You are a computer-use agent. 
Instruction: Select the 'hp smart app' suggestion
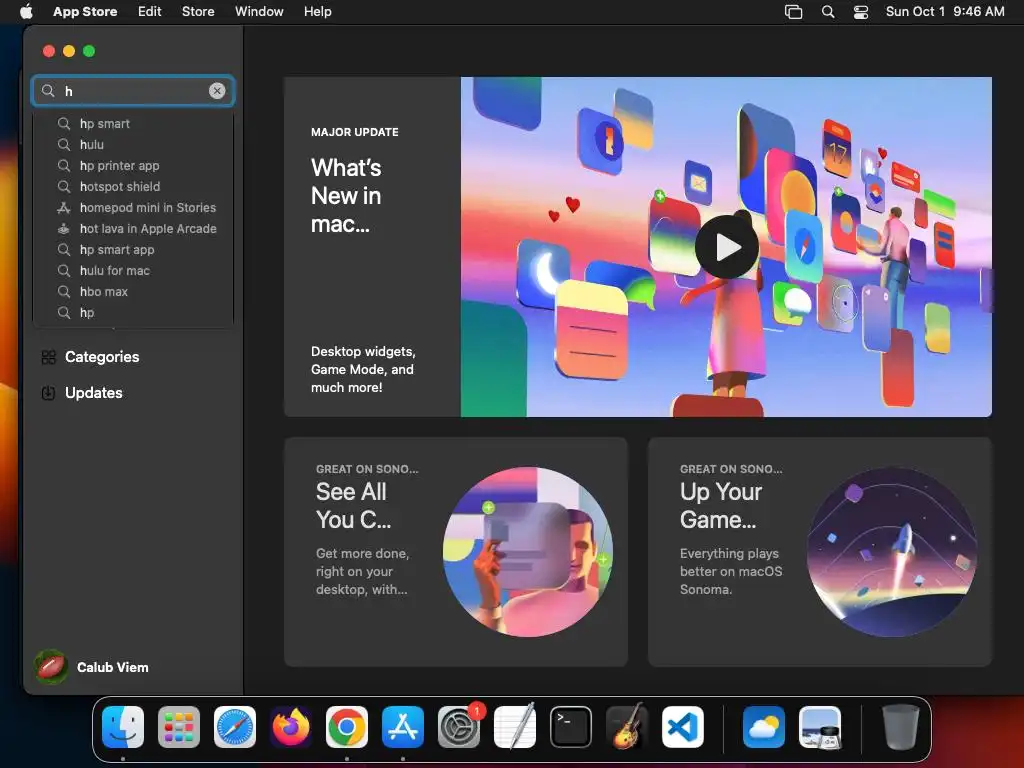[133, 249]
